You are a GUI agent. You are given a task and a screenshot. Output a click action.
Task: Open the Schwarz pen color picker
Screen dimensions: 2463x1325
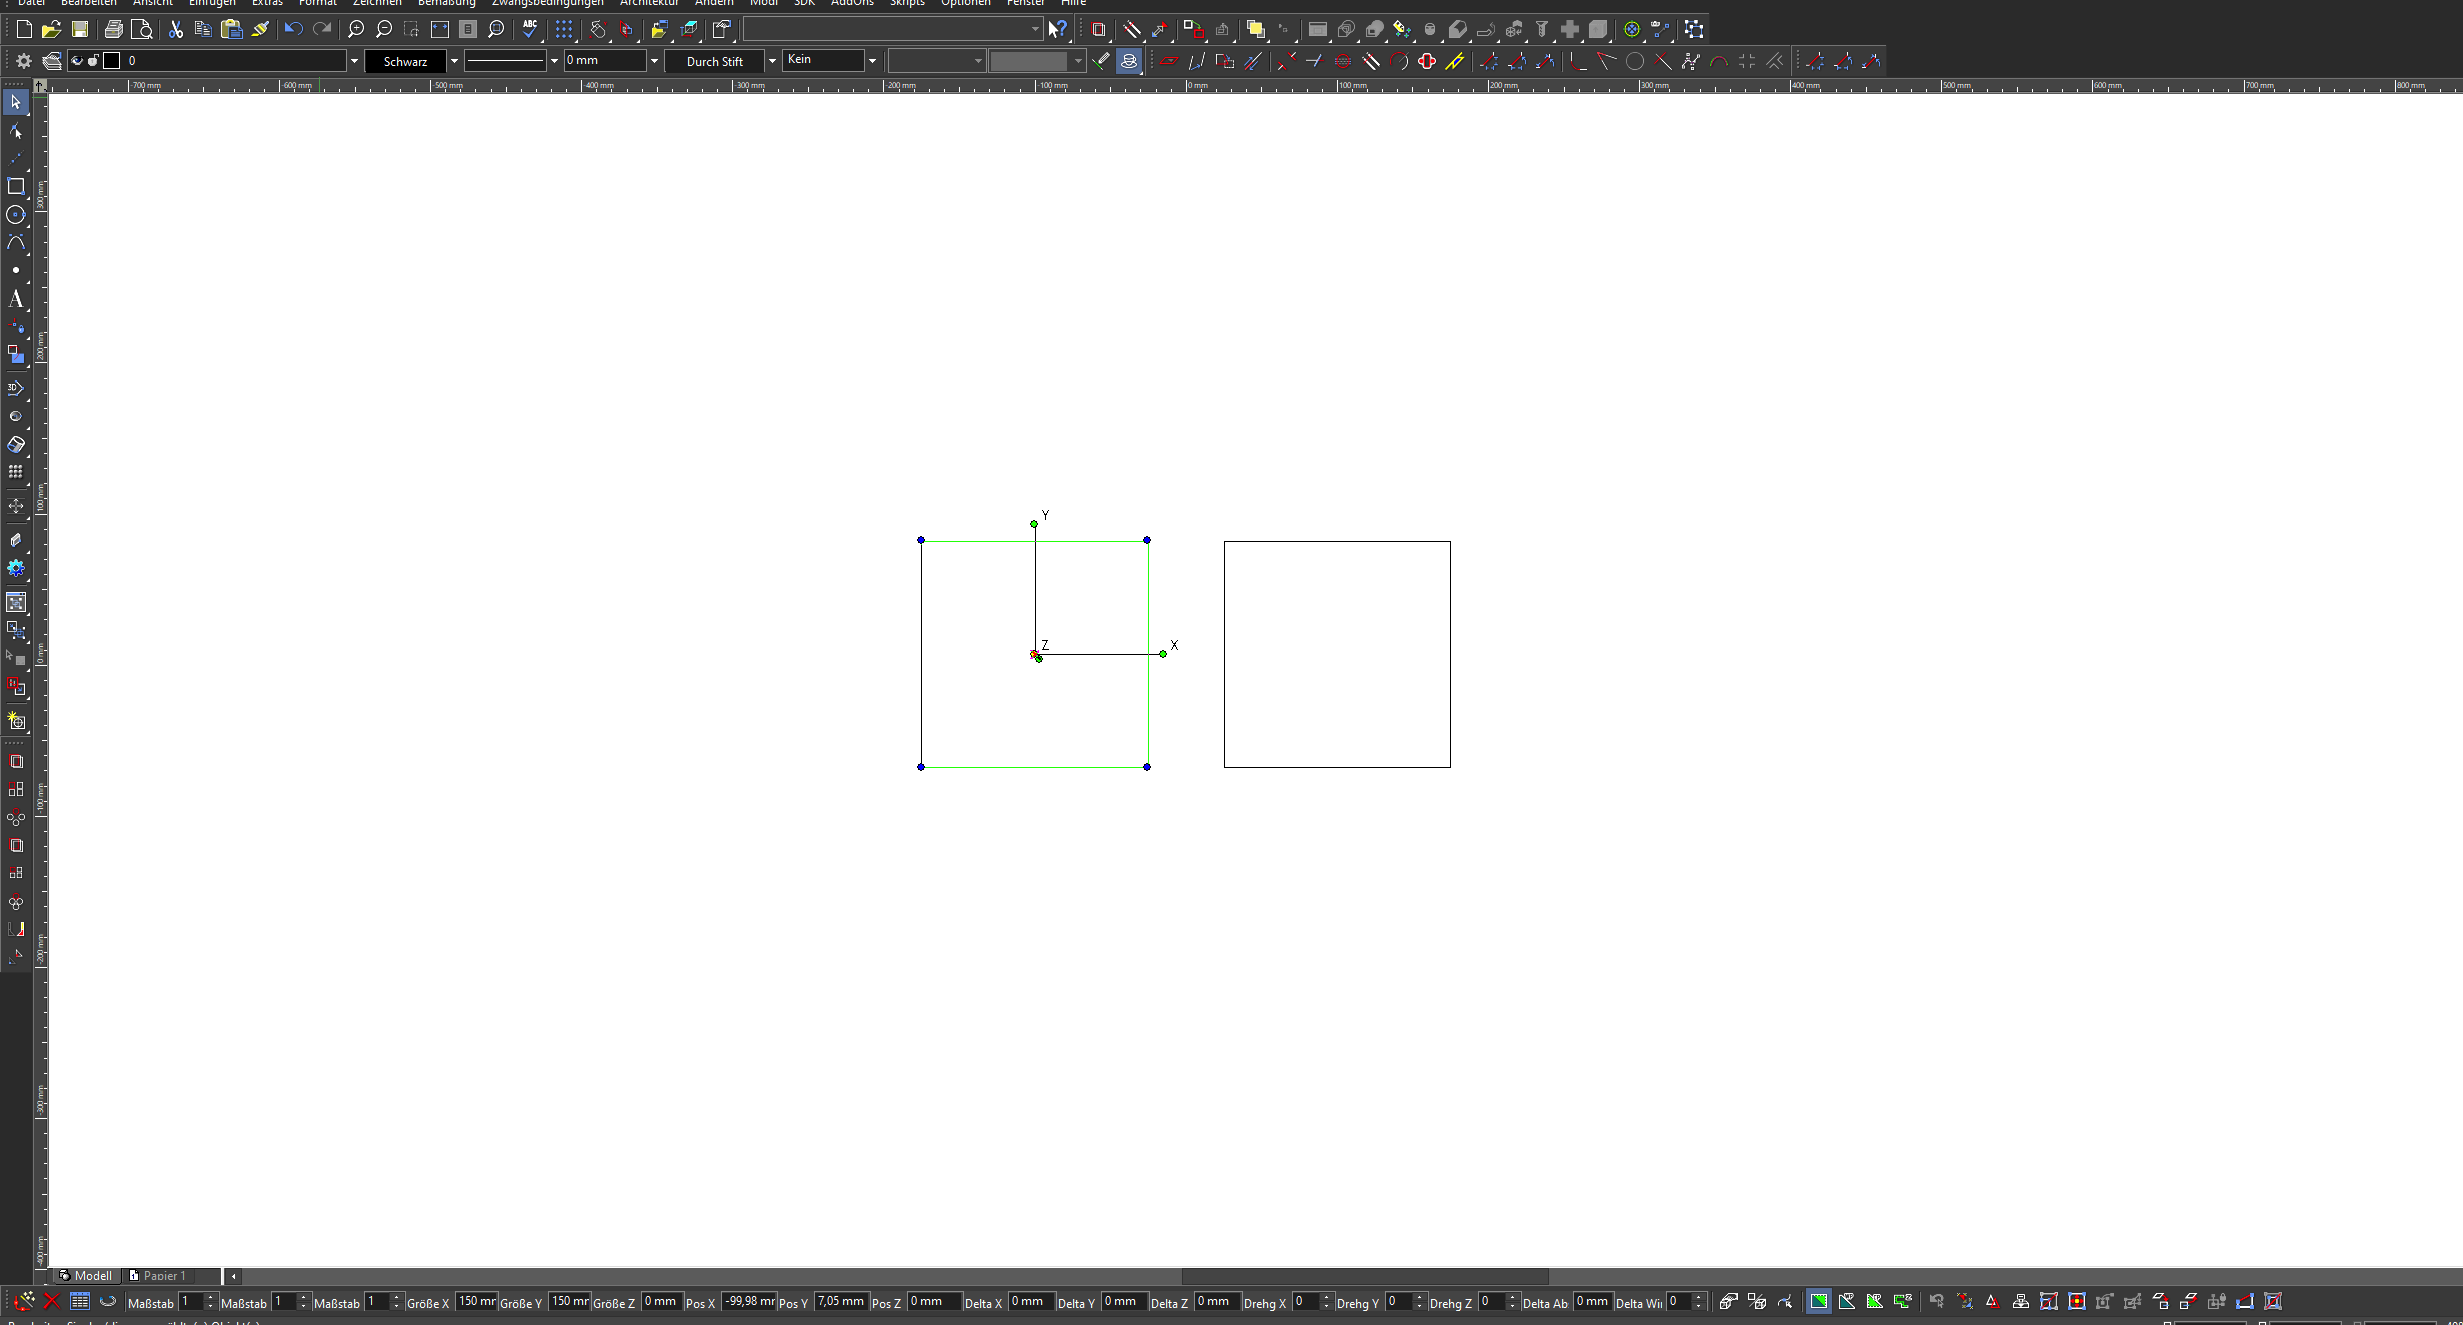[x=405, y=61]
